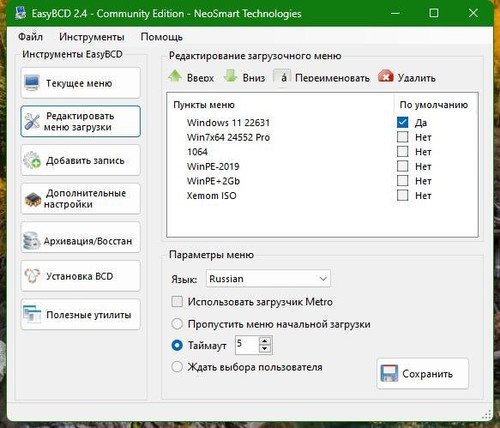
Task: Click the windows icon on Полезные утилиты
Action: tap(32, 314)
